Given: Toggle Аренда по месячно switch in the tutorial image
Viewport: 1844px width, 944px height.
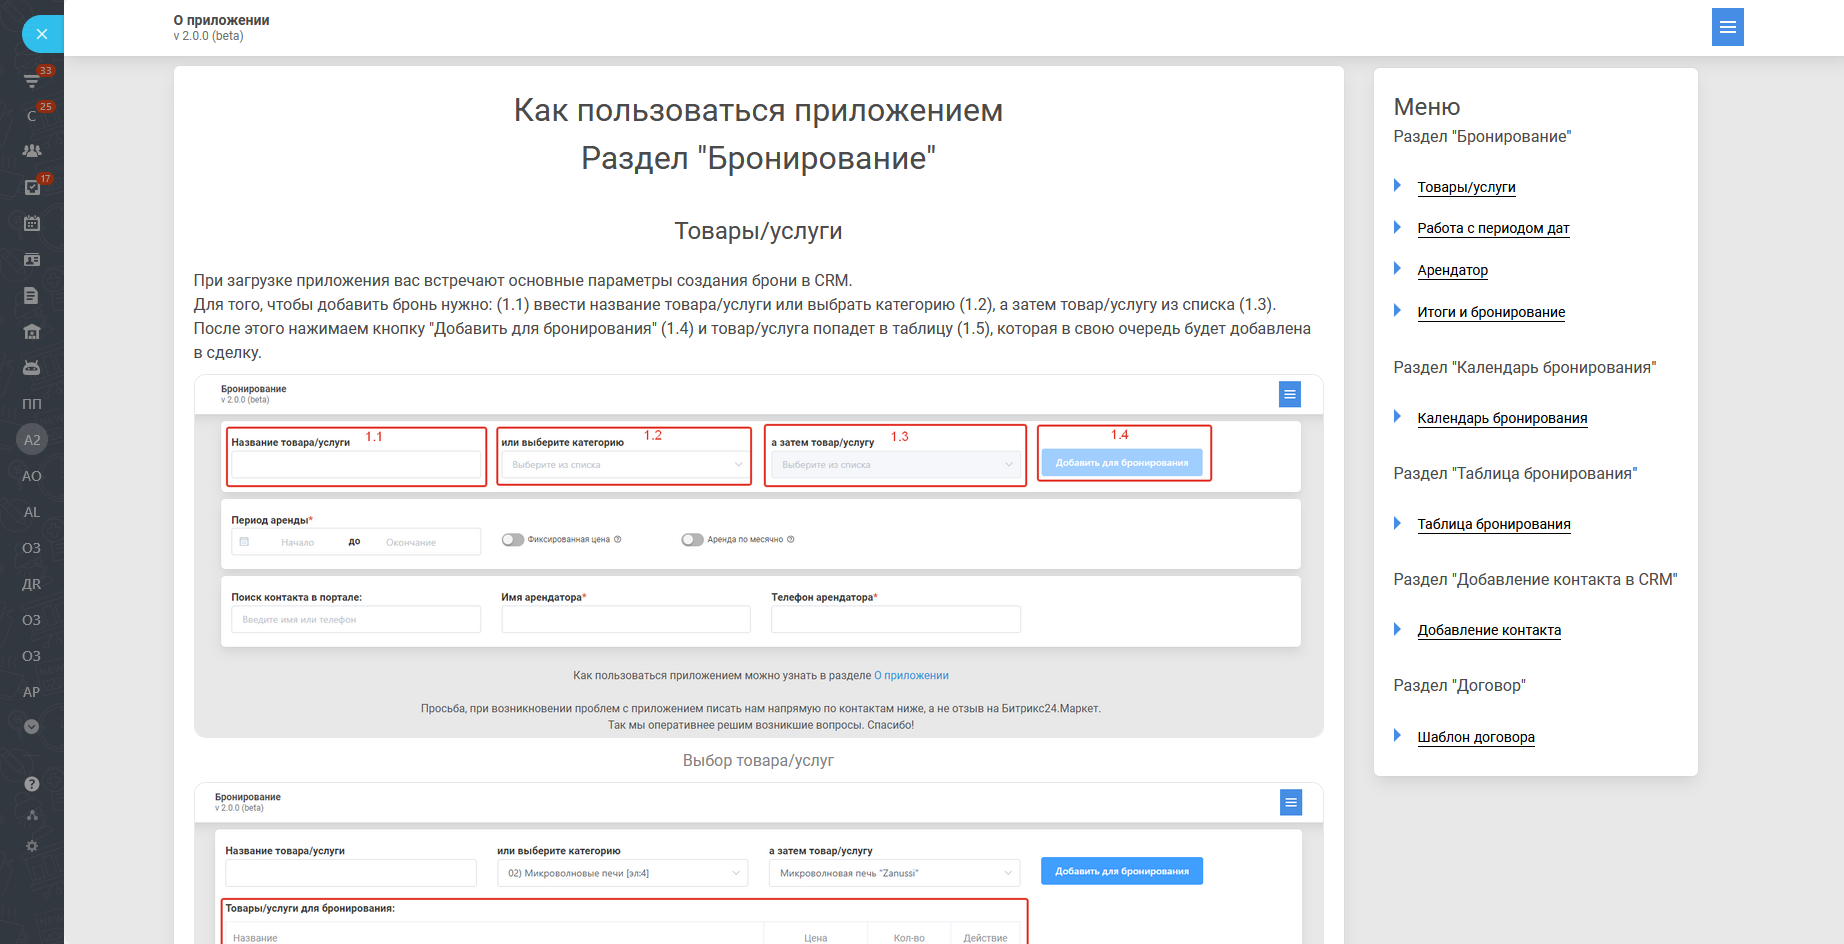Looking at the screenshot, I should [692, 540].
